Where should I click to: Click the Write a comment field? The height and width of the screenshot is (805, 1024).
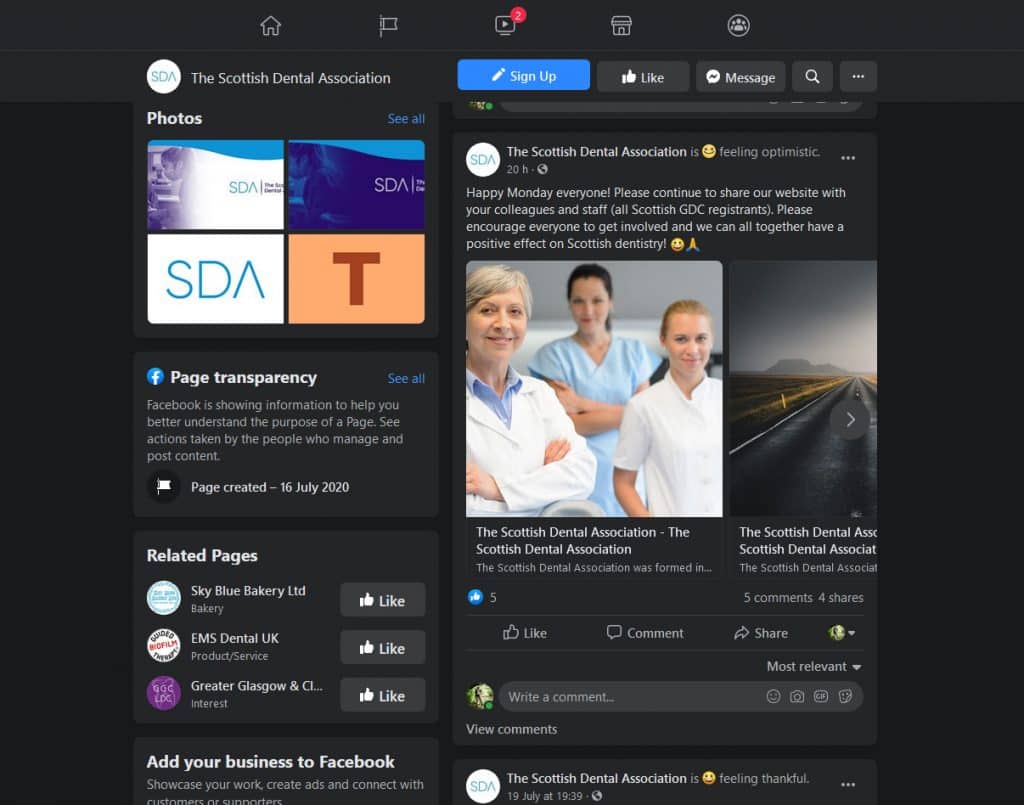681,697
